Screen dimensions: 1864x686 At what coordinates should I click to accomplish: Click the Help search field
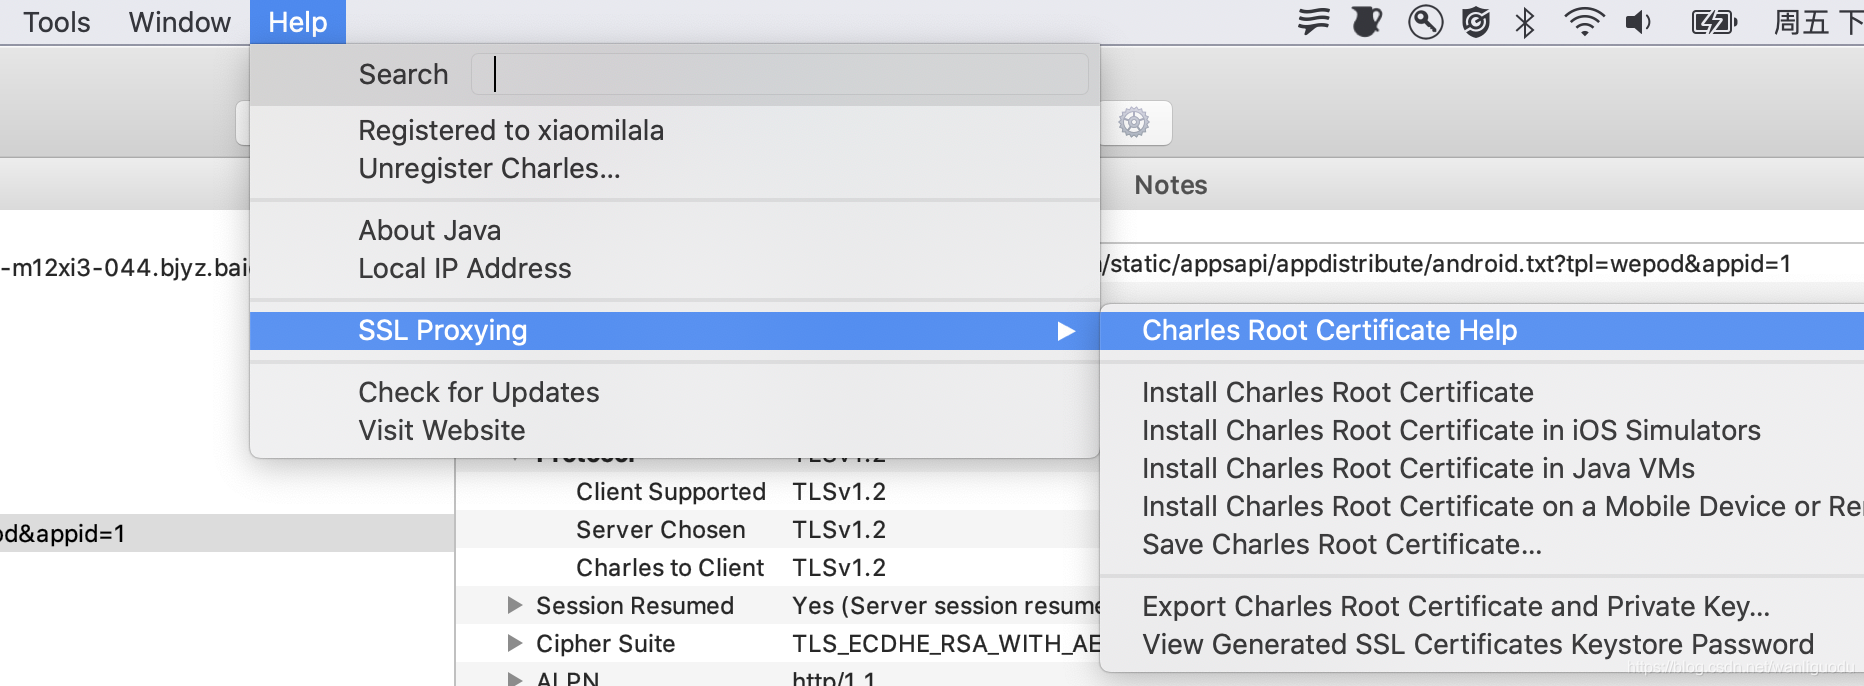coord(780,74)
